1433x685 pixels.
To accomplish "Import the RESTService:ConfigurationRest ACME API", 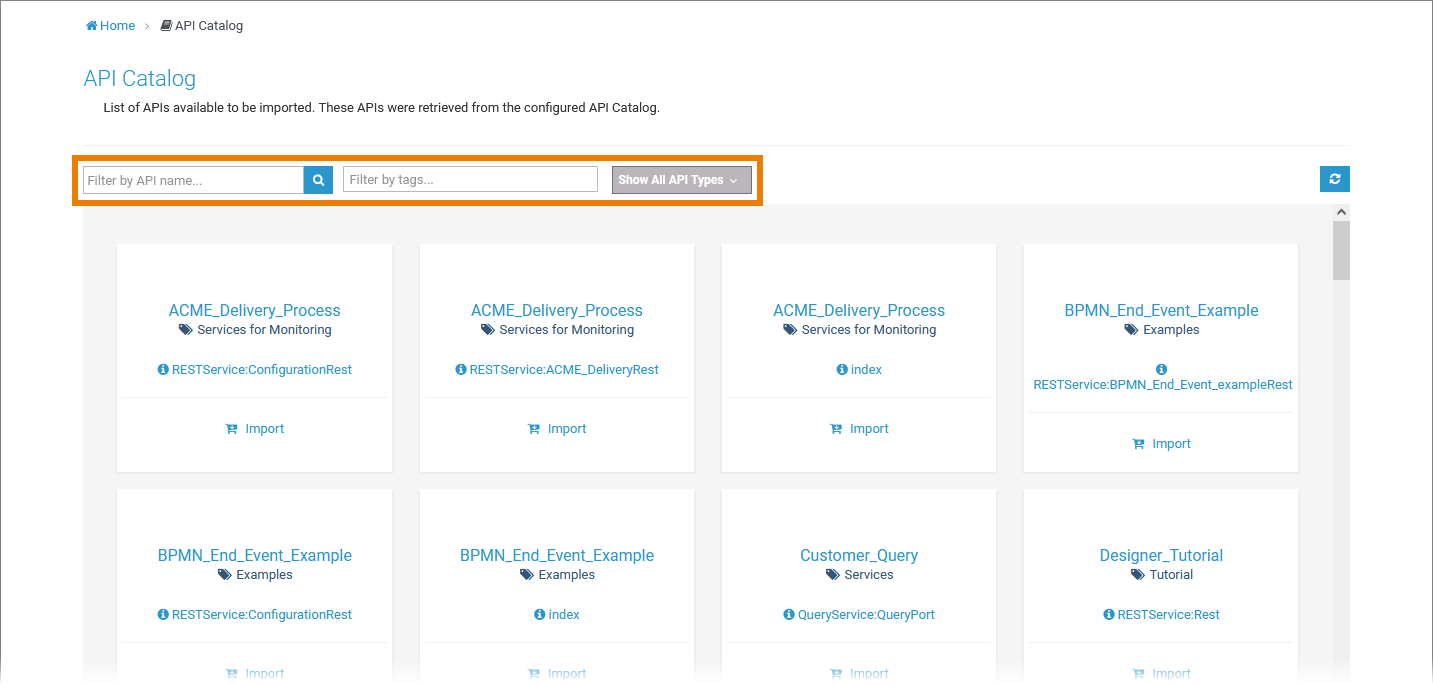I will pos(255,429).
